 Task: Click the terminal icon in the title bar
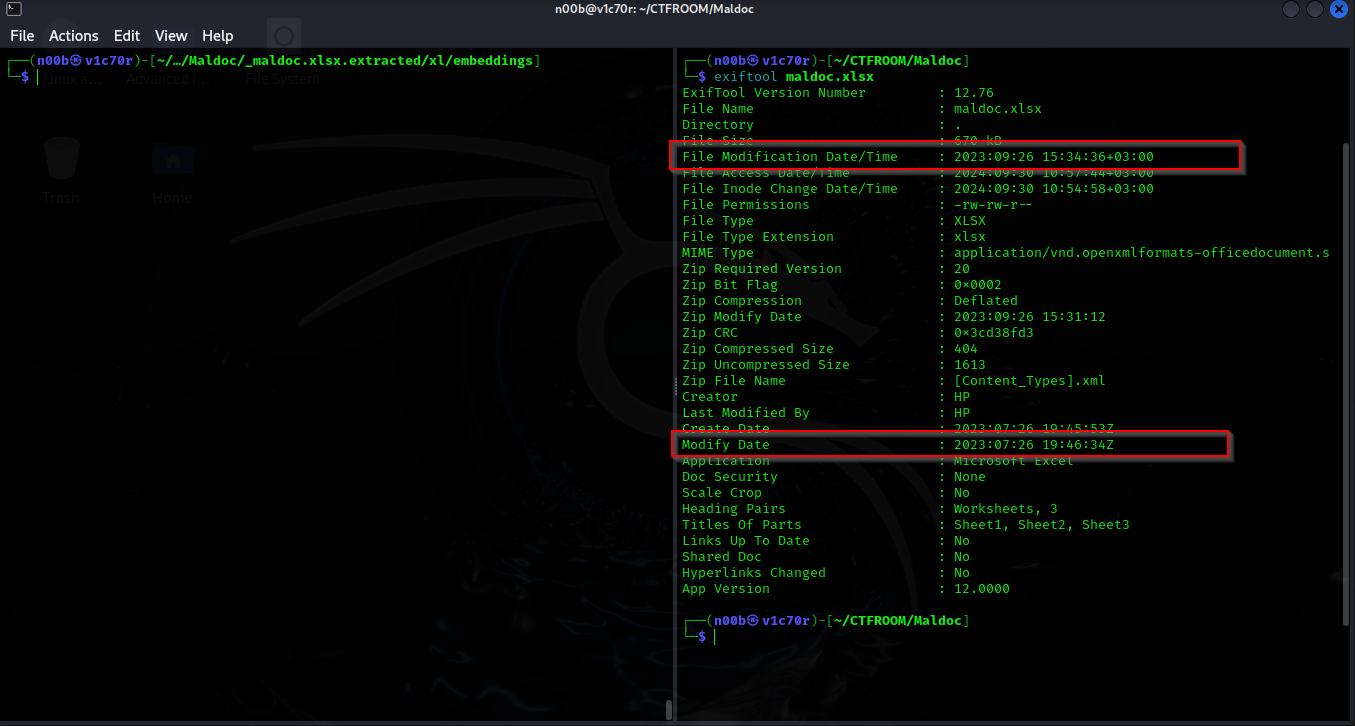(13, 9)
